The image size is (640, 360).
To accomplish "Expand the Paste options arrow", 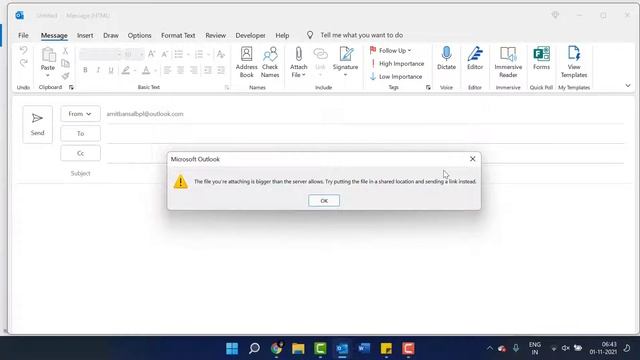I will tap(48, 76).
